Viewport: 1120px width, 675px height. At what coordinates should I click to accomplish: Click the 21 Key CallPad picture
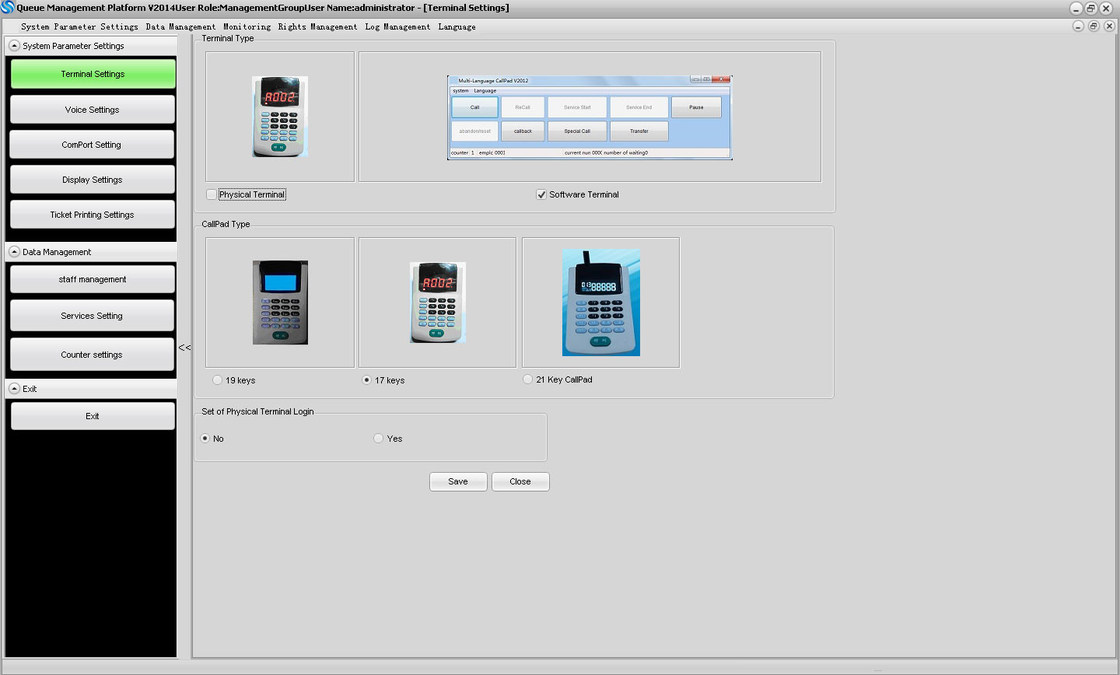(x=600, y=302)
